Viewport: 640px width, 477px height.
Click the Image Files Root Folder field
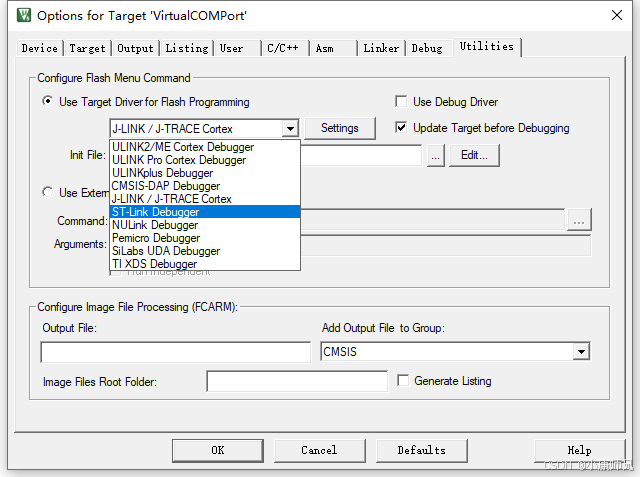point(297,381)
